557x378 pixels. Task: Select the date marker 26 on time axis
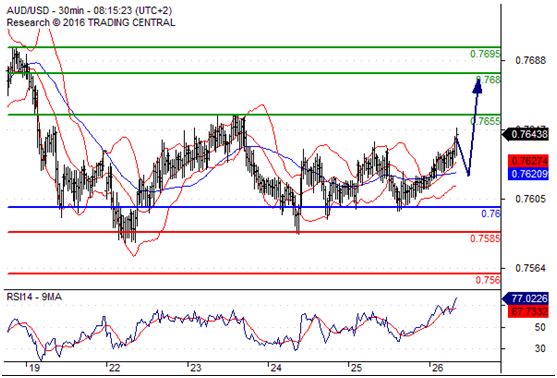tap(438, 368)
